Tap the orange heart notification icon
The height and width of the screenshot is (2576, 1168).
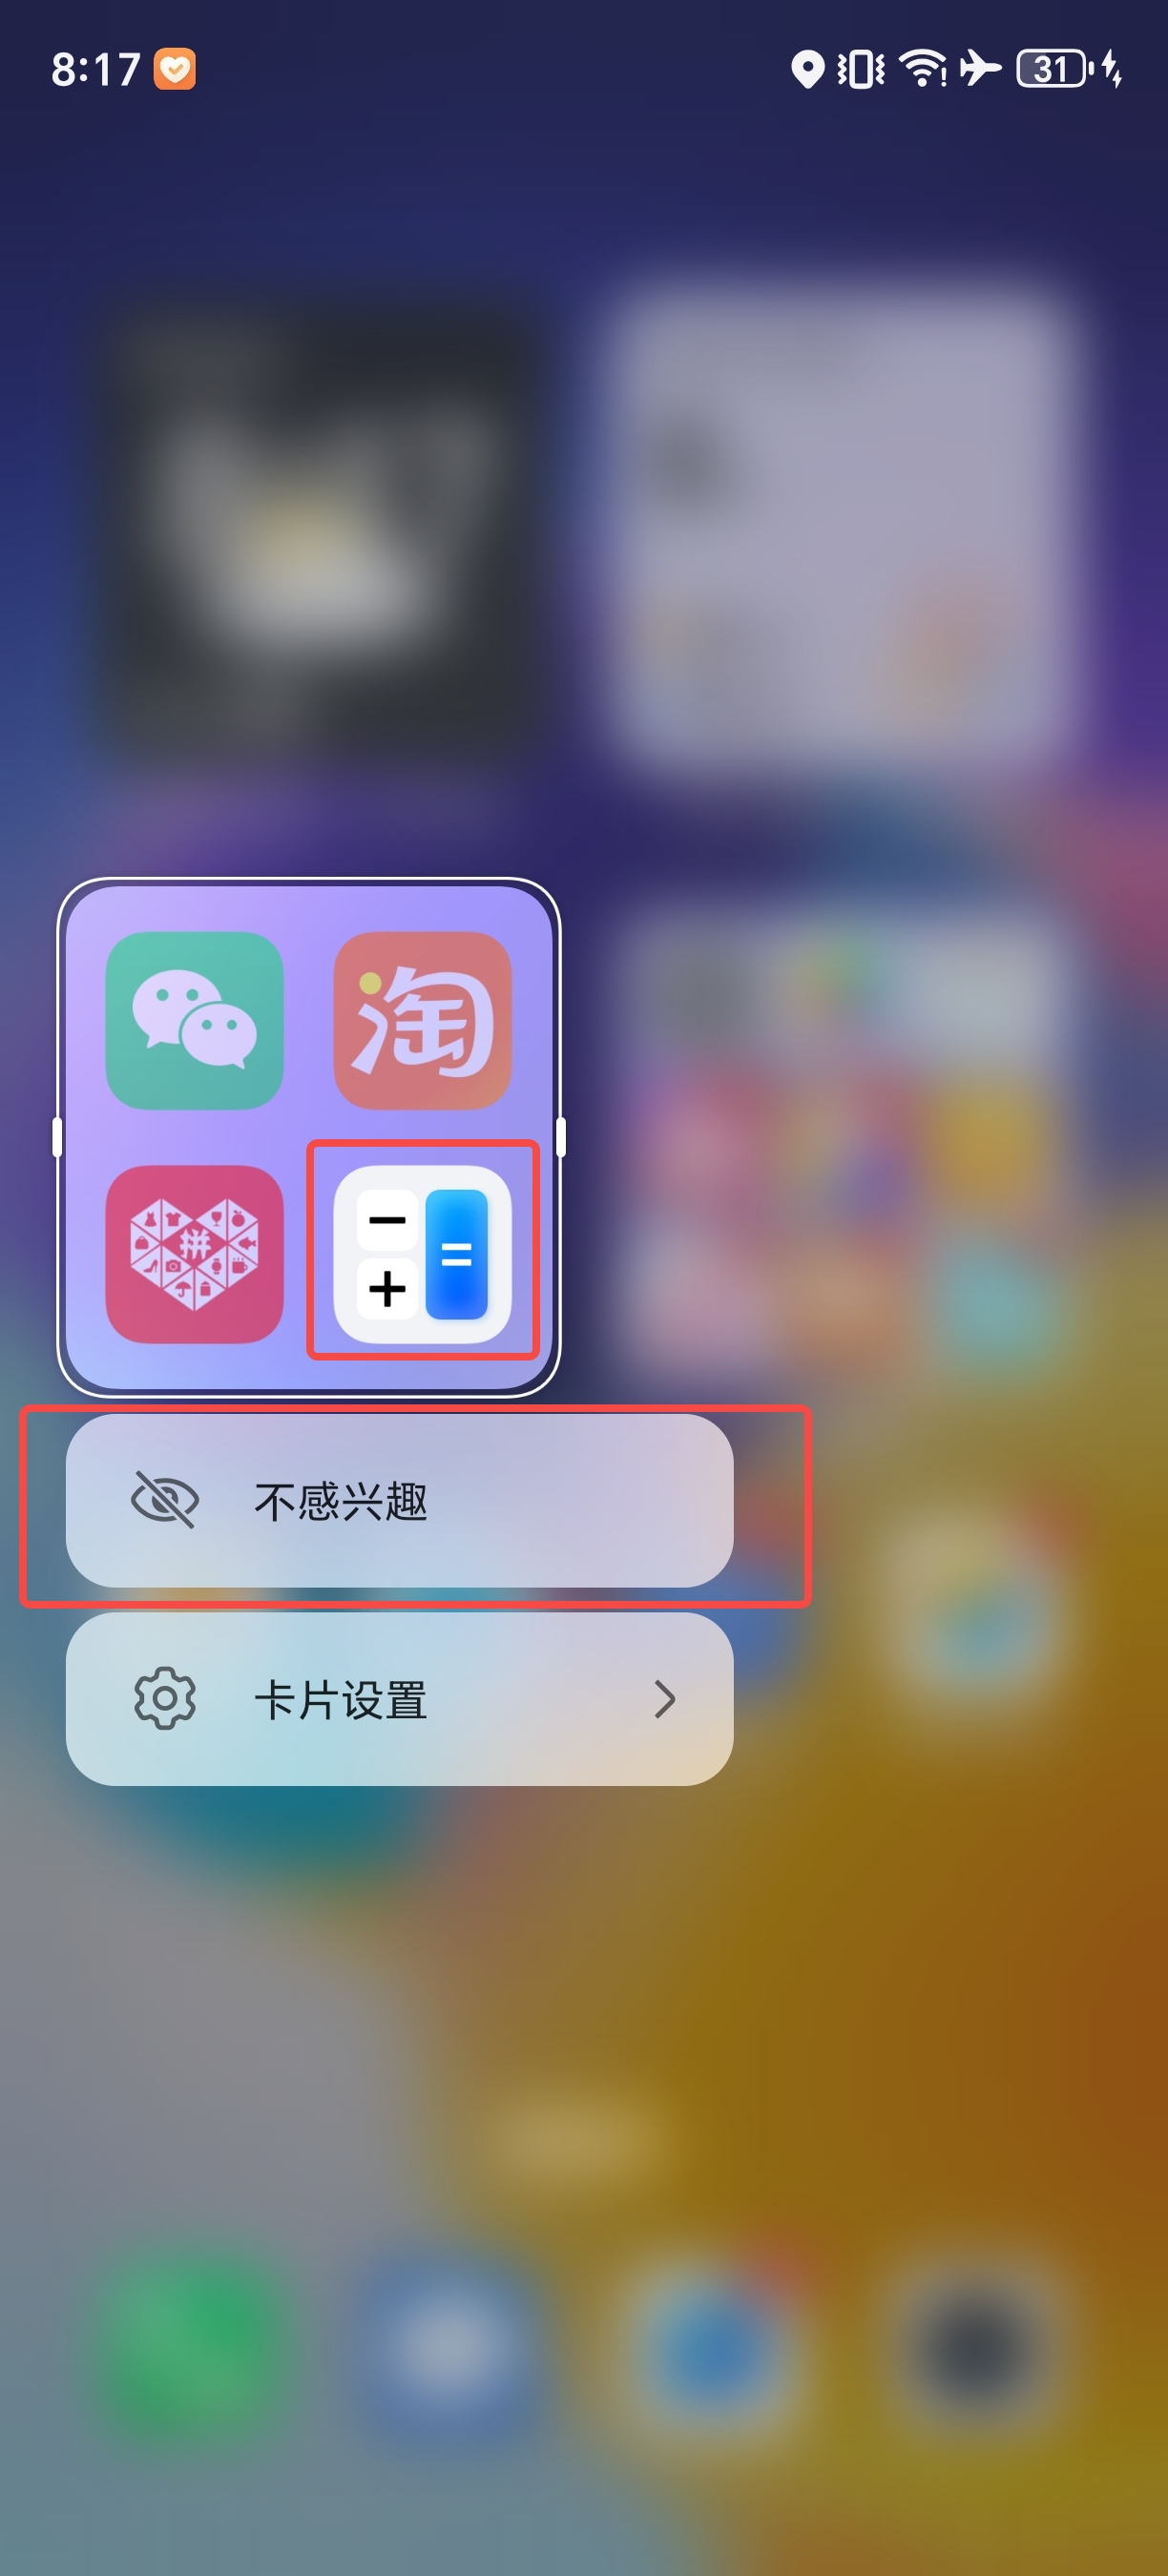[174, 69]
